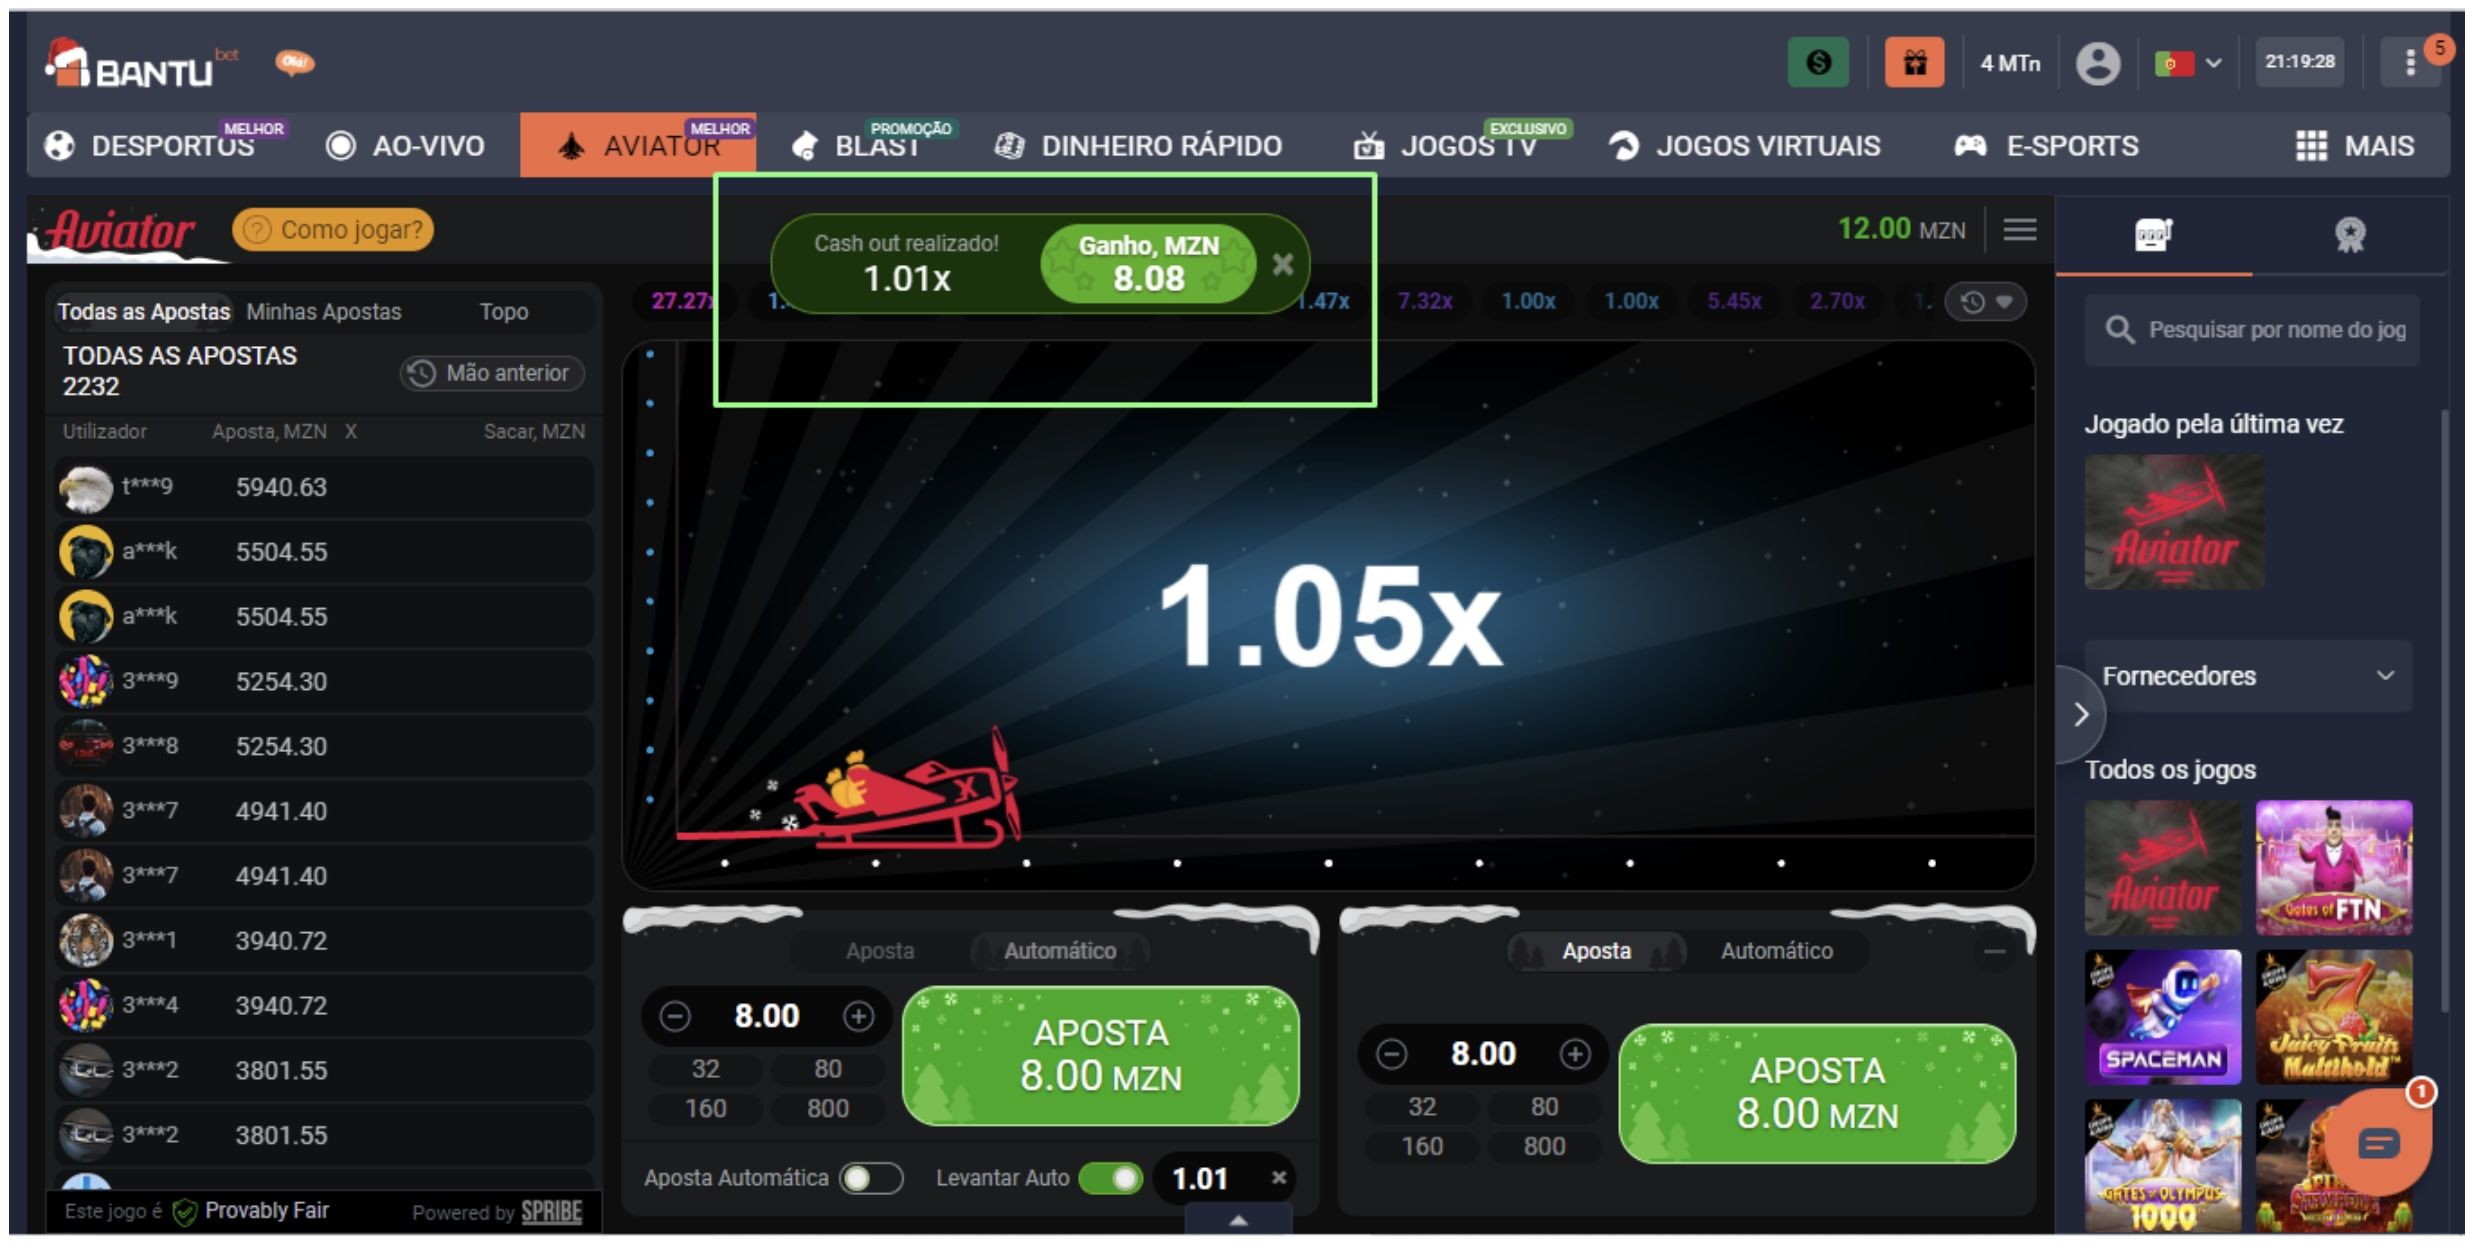Select Aposta mode in left bet panel
2474x1248 pixels.
tap(879, 951)
